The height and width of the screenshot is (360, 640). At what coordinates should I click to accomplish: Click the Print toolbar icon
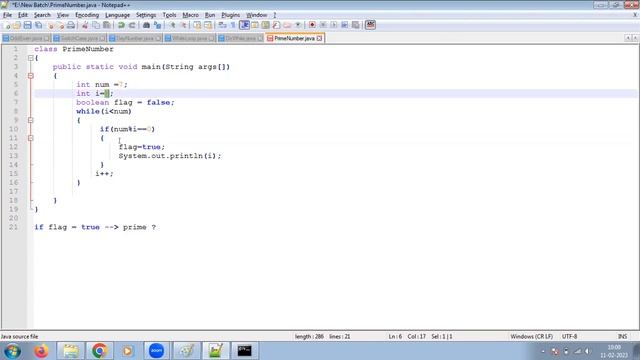71,25
